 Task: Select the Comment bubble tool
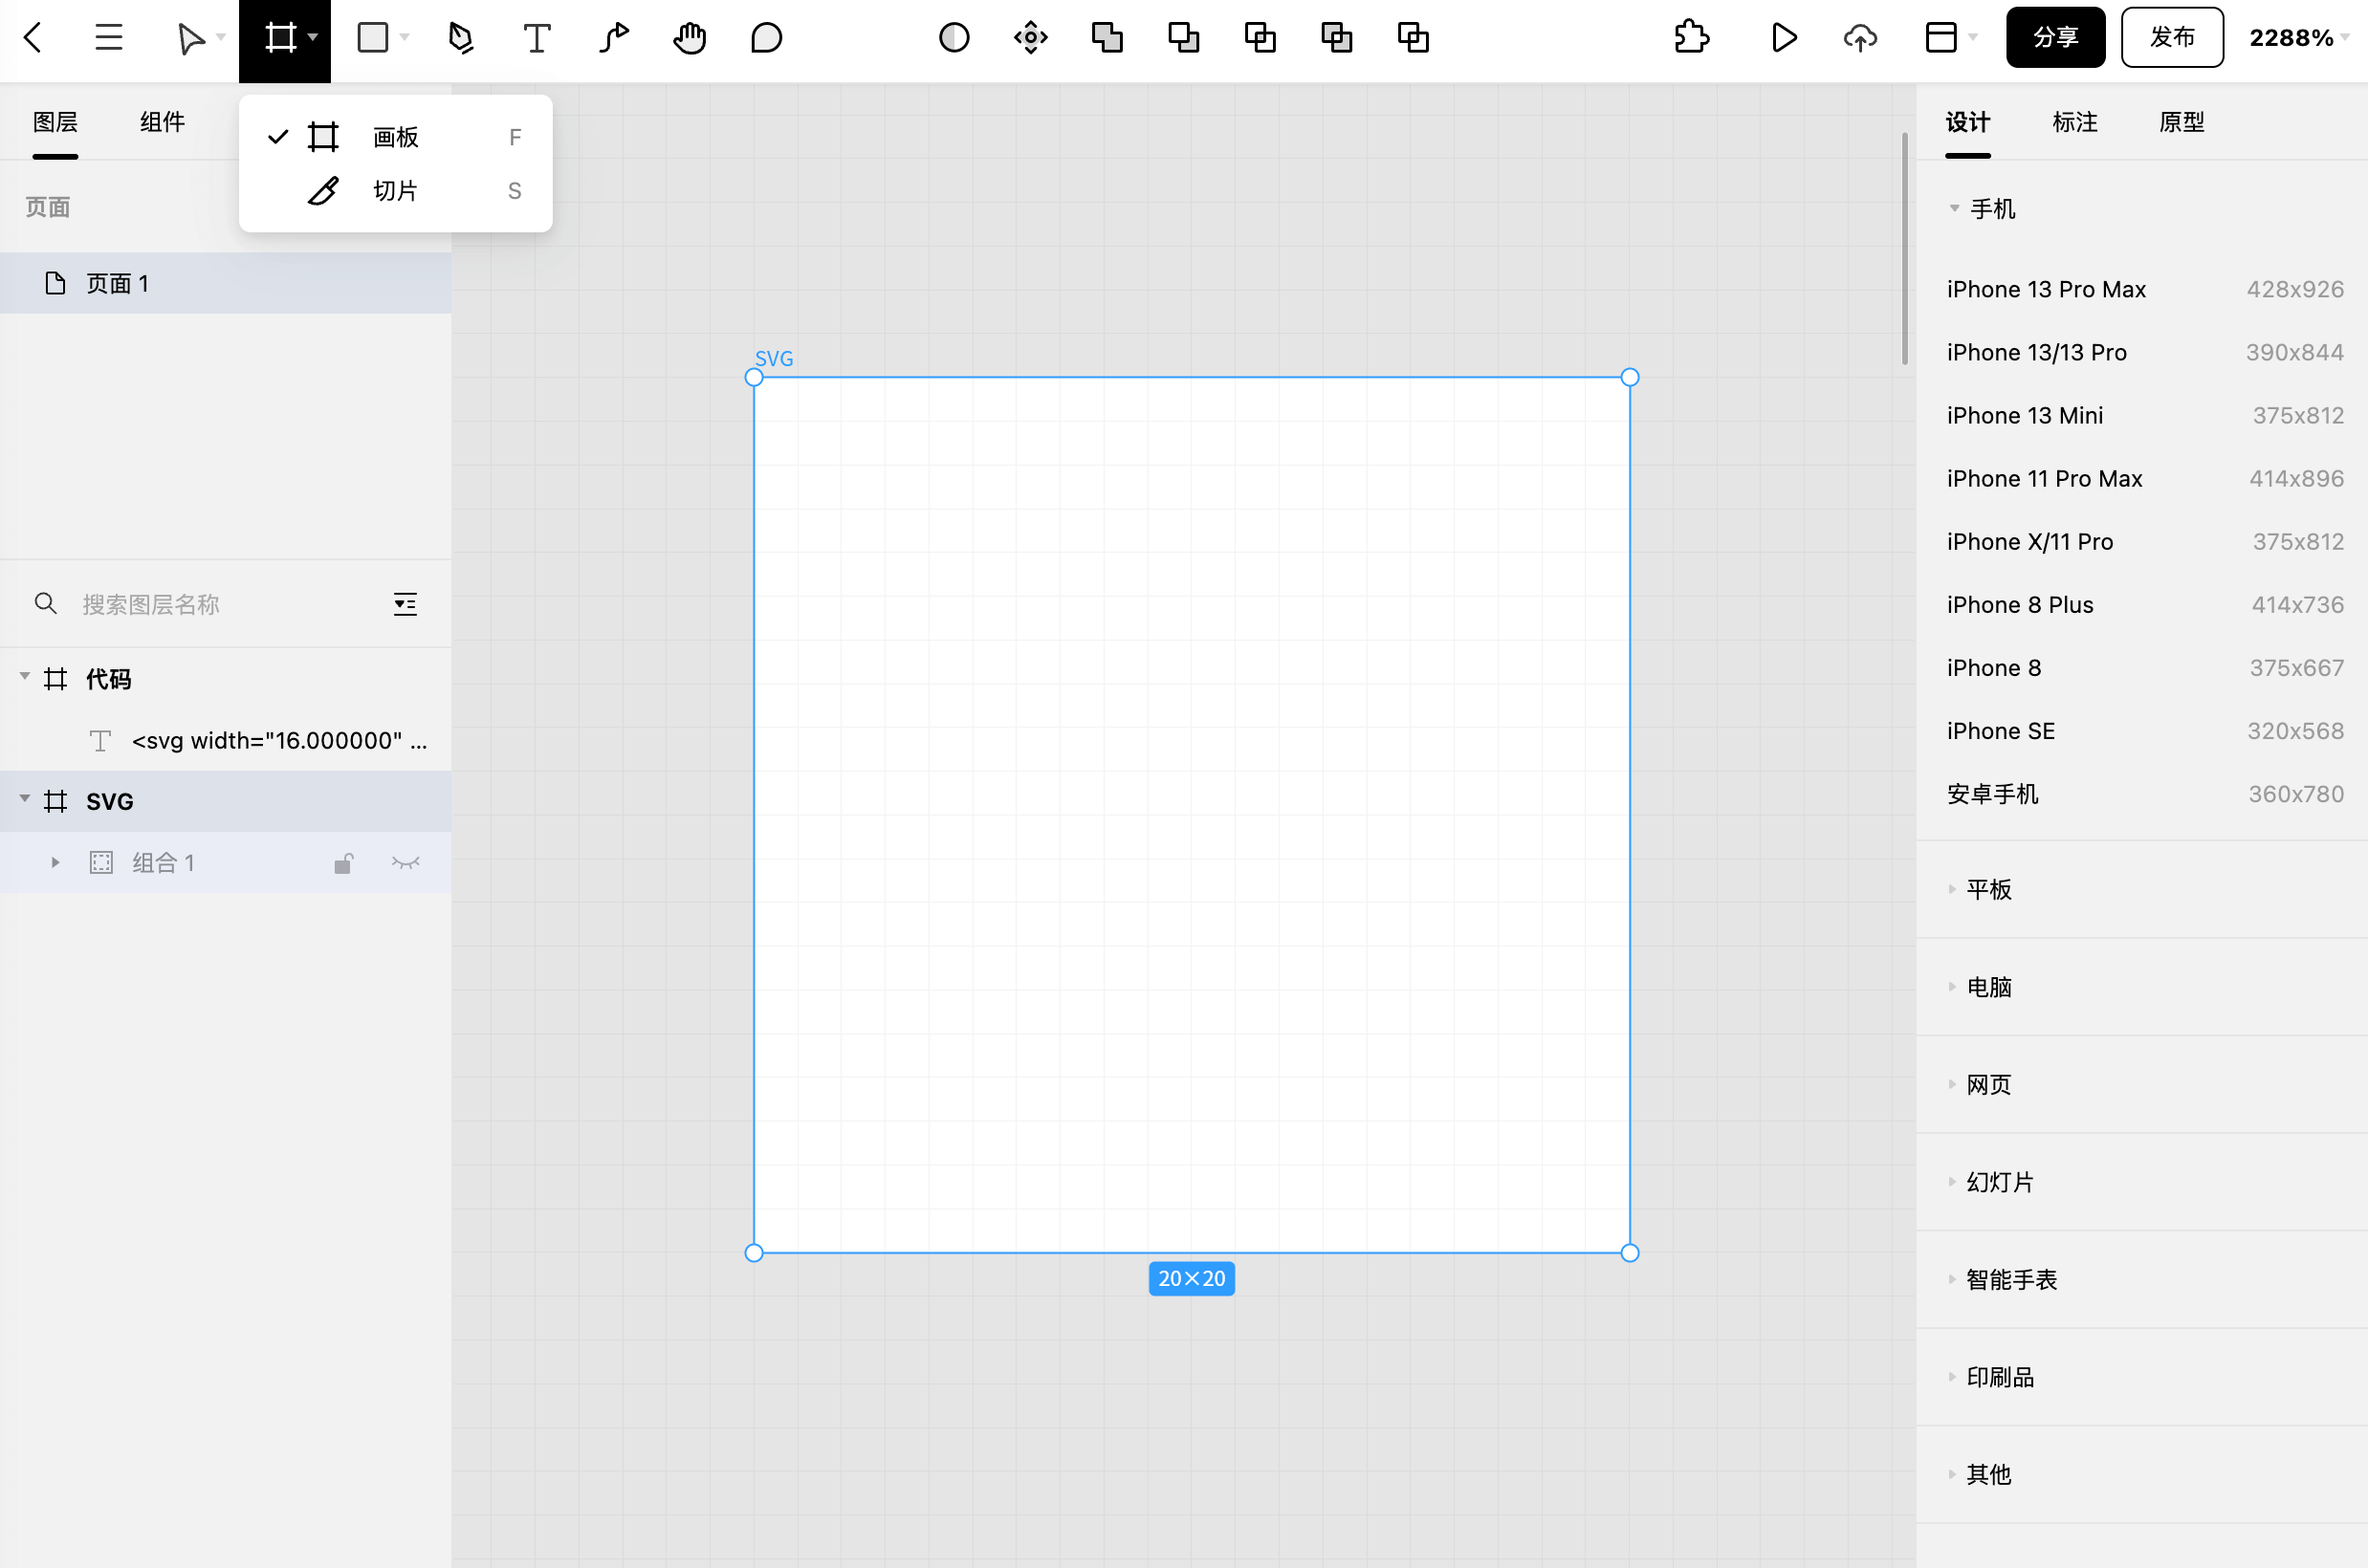point(766,38)
